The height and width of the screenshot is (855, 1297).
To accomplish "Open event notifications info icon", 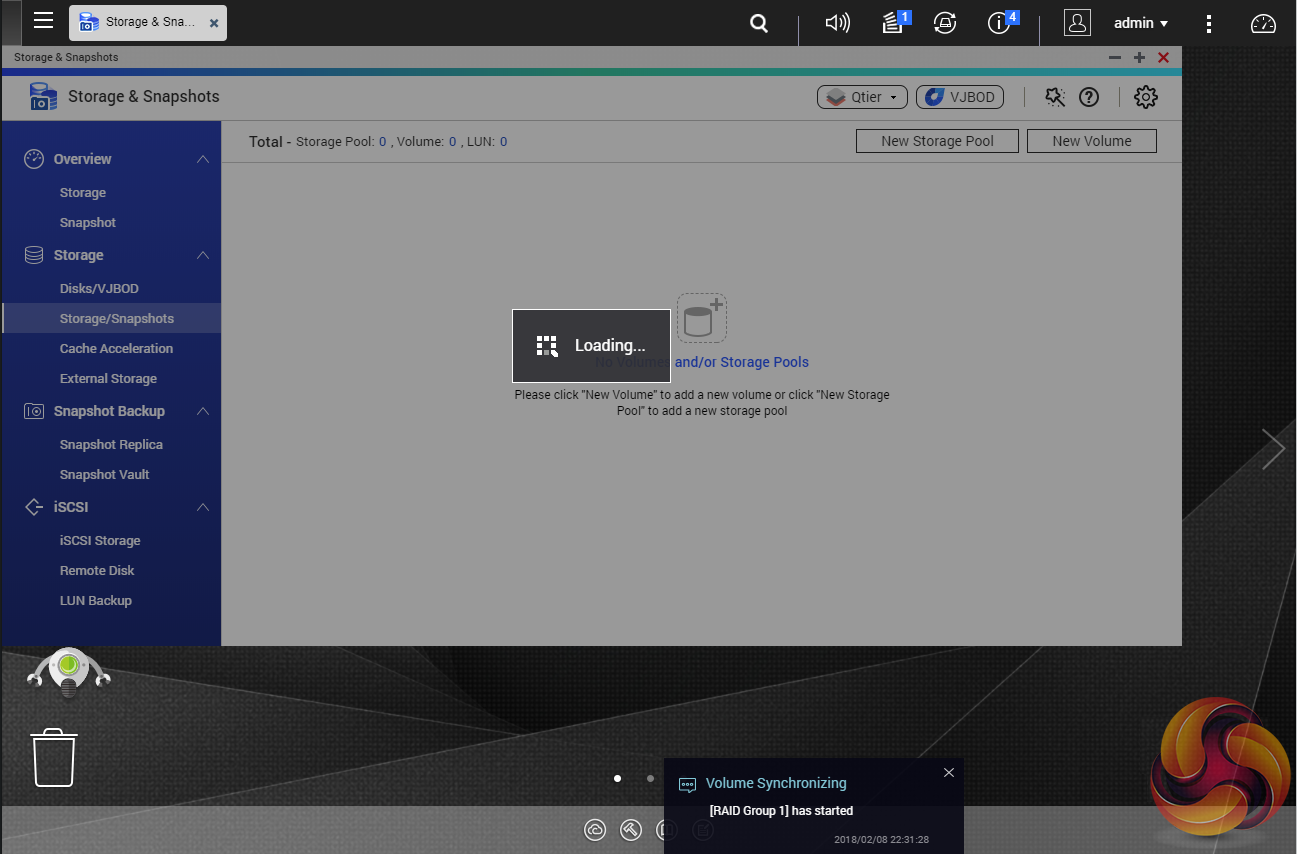I will coord(999,23).
